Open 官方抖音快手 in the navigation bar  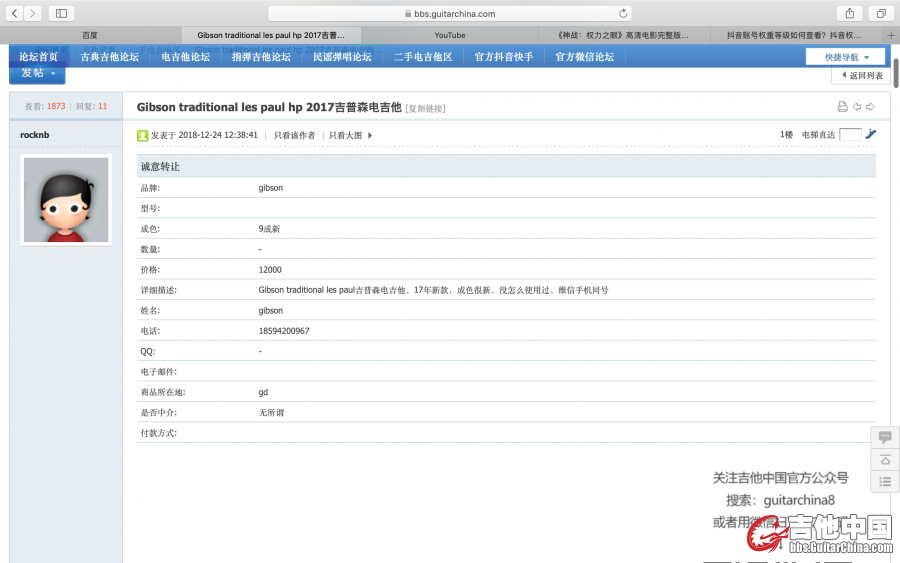(504, 57)
